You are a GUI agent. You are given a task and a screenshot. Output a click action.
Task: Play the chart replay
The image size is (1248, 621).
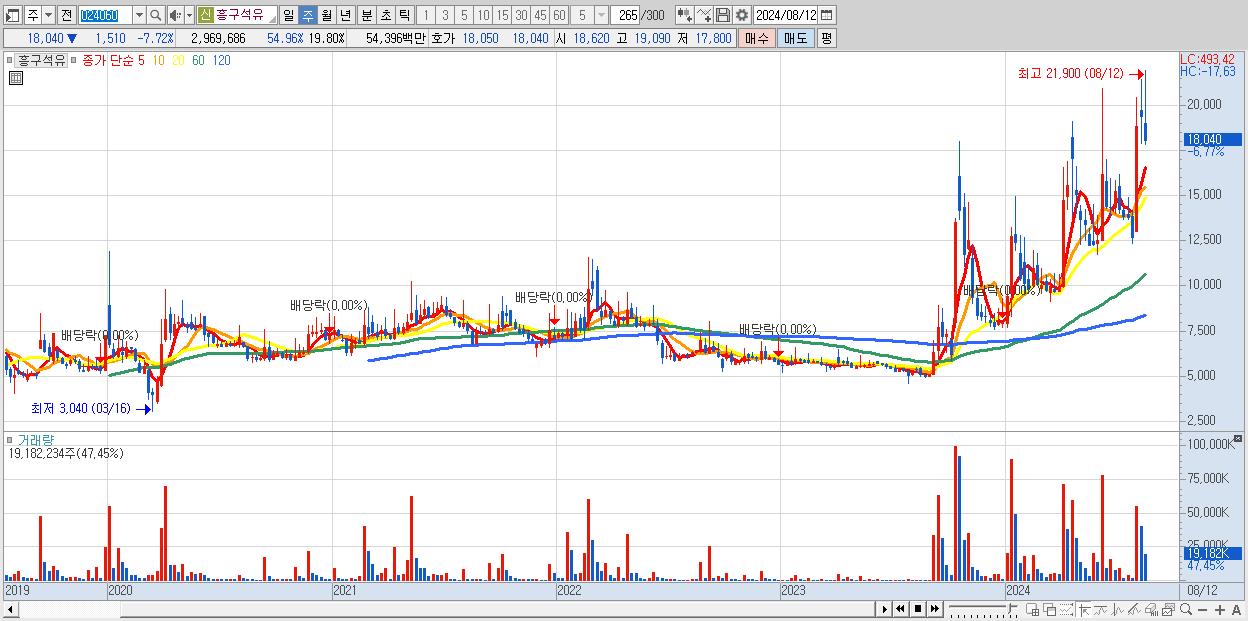pos(884,609)
